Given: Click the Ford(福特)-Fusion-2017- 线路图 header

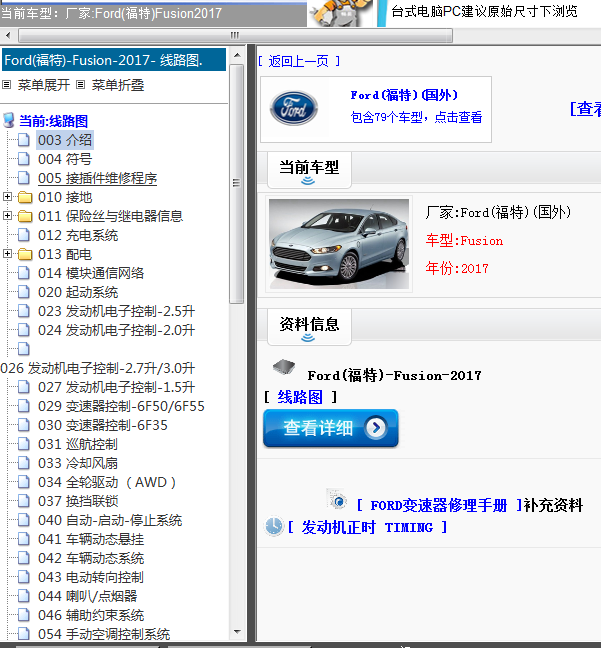Looking at the screenshot, I should 114,60.
